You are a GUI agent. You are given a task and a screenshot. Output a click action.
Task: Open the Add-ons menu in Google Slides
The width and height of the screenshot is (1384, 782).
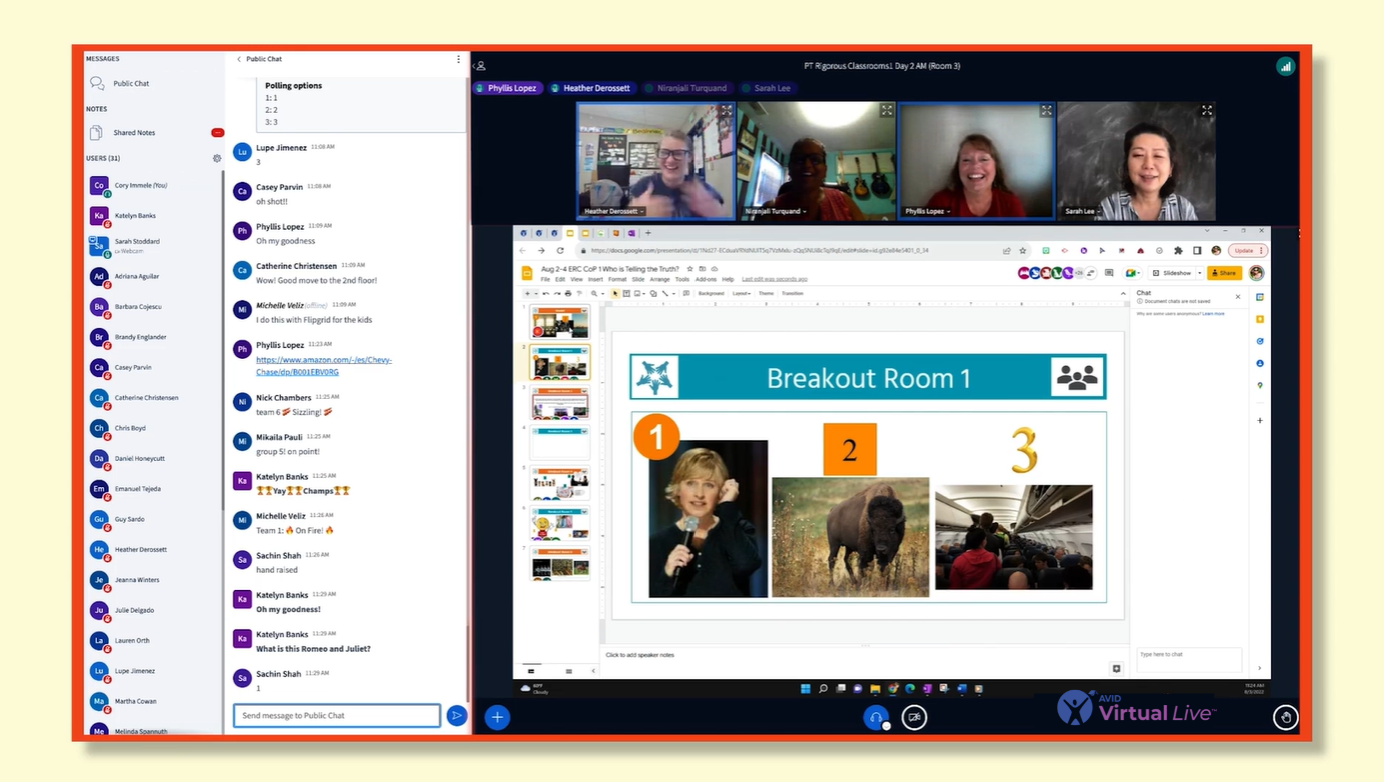(706, 279)
